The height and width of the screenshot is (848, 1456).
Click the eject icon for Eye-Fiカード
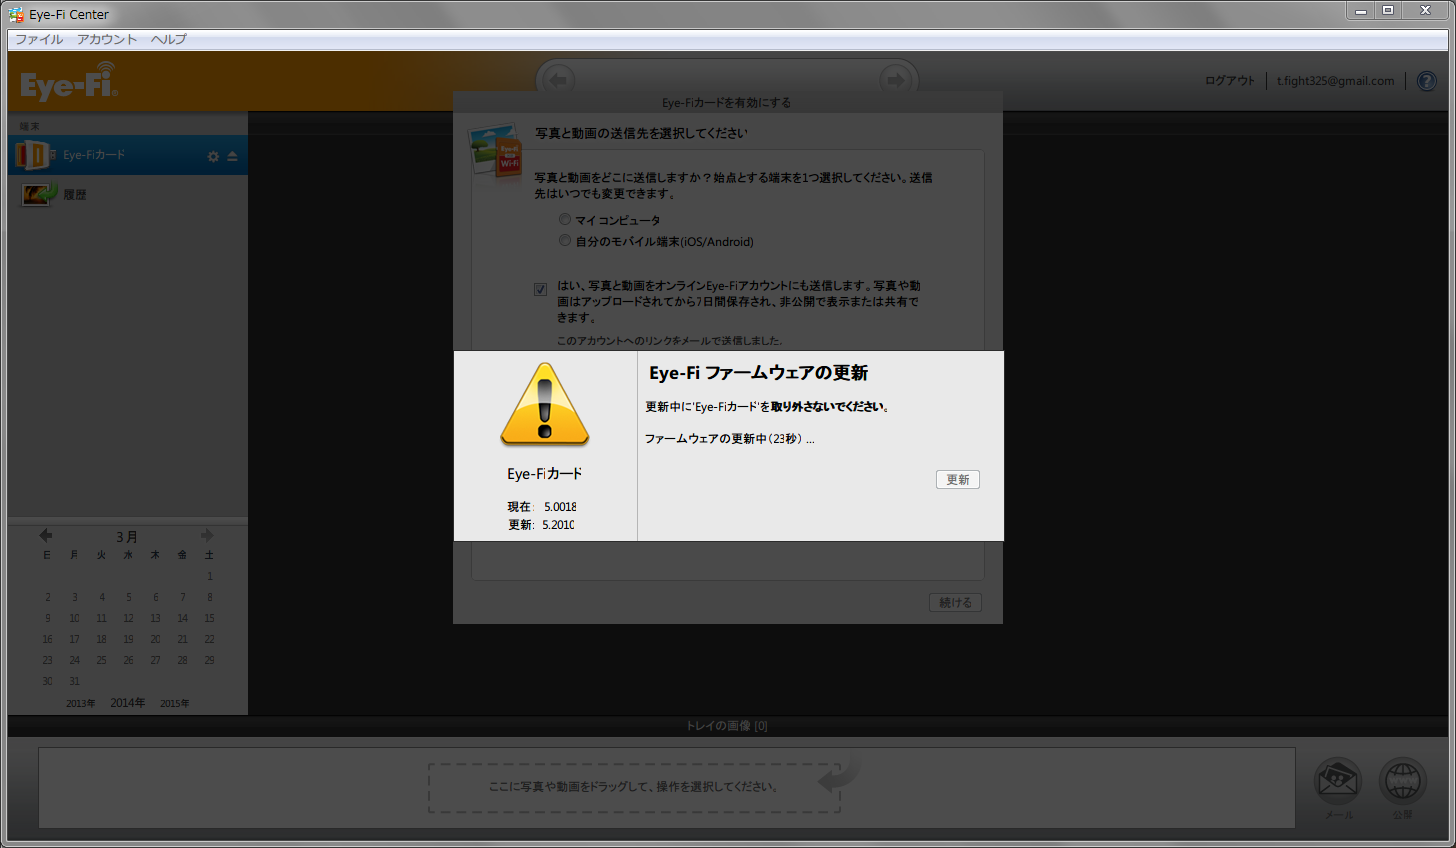(x=232, y=156)
